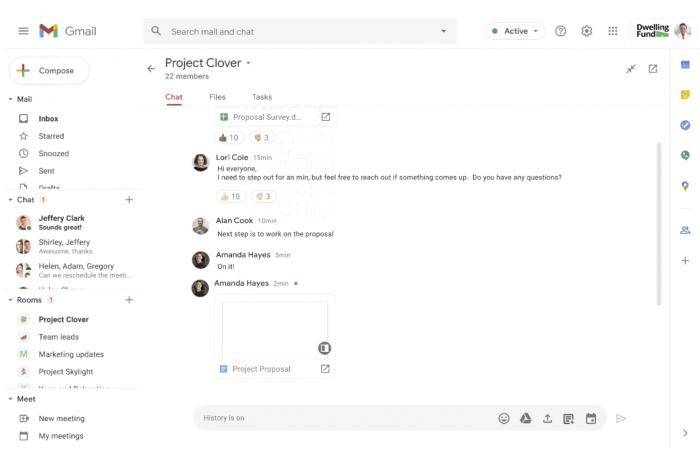Switch to the Chat tab
This screenshot has height=476, width=700.
click(174, 97)
